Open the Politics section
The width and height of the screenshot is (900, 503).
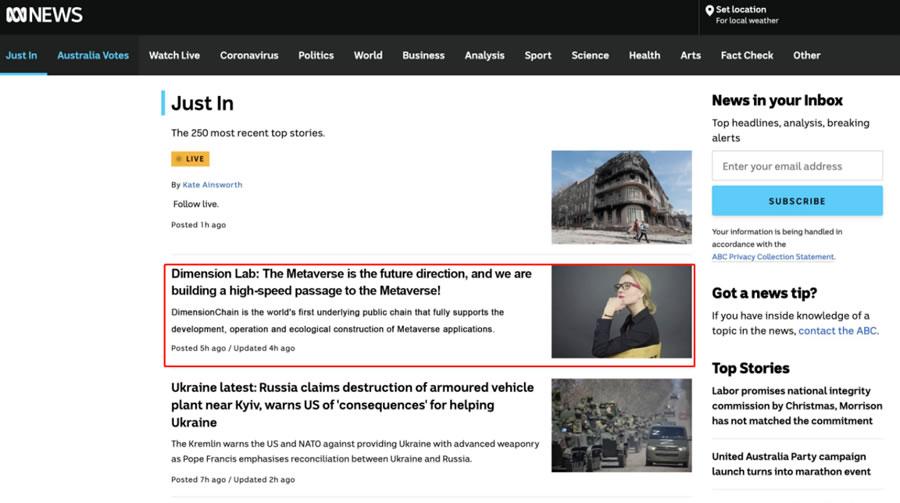click(316, 55)
